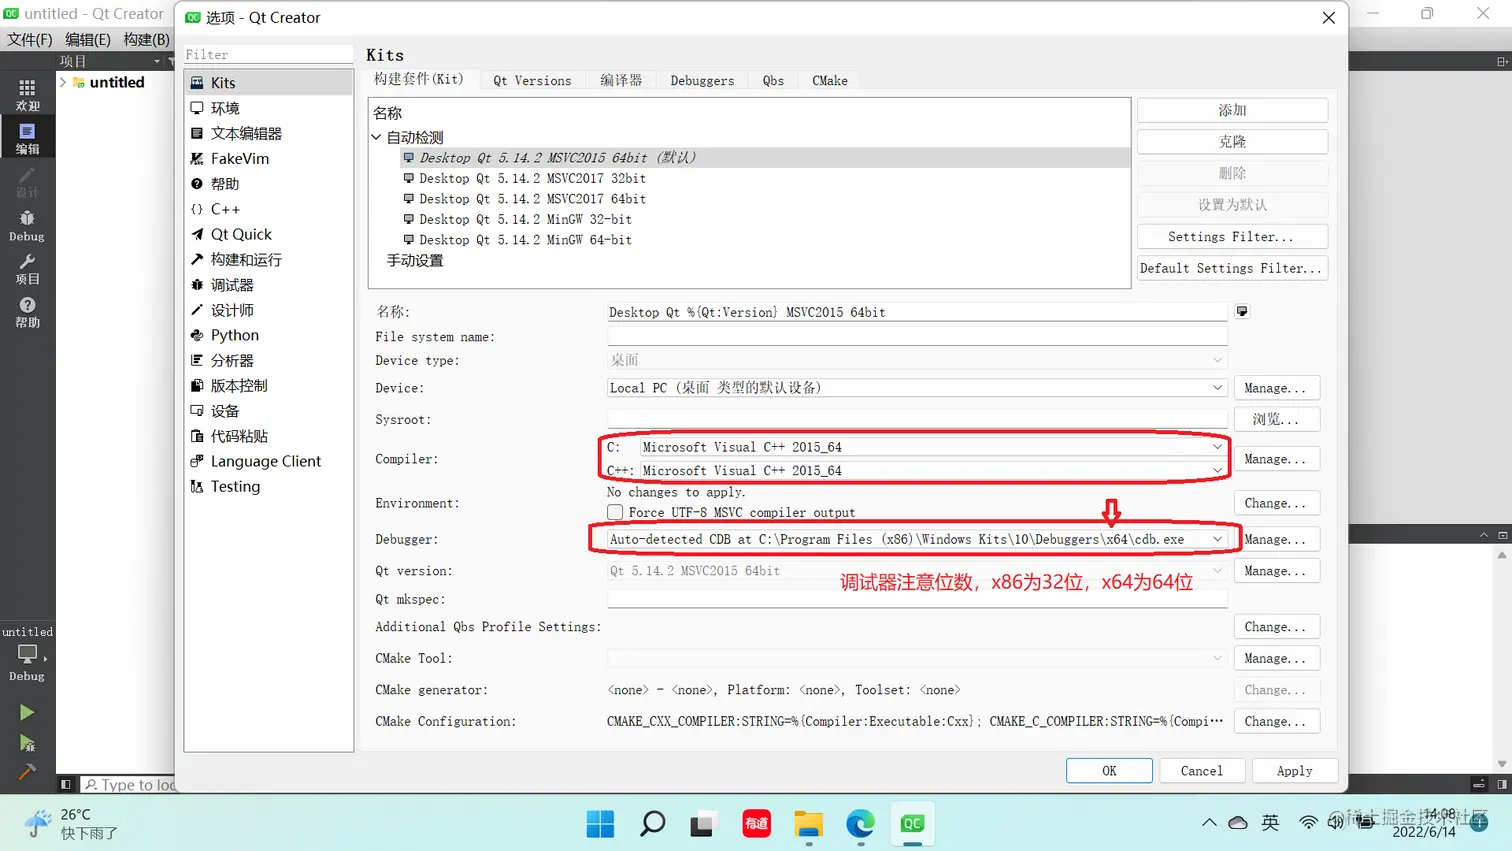The image size is (1512, 851).
Task: Click the 克隆 button
Action: (x=1232, y=142)
